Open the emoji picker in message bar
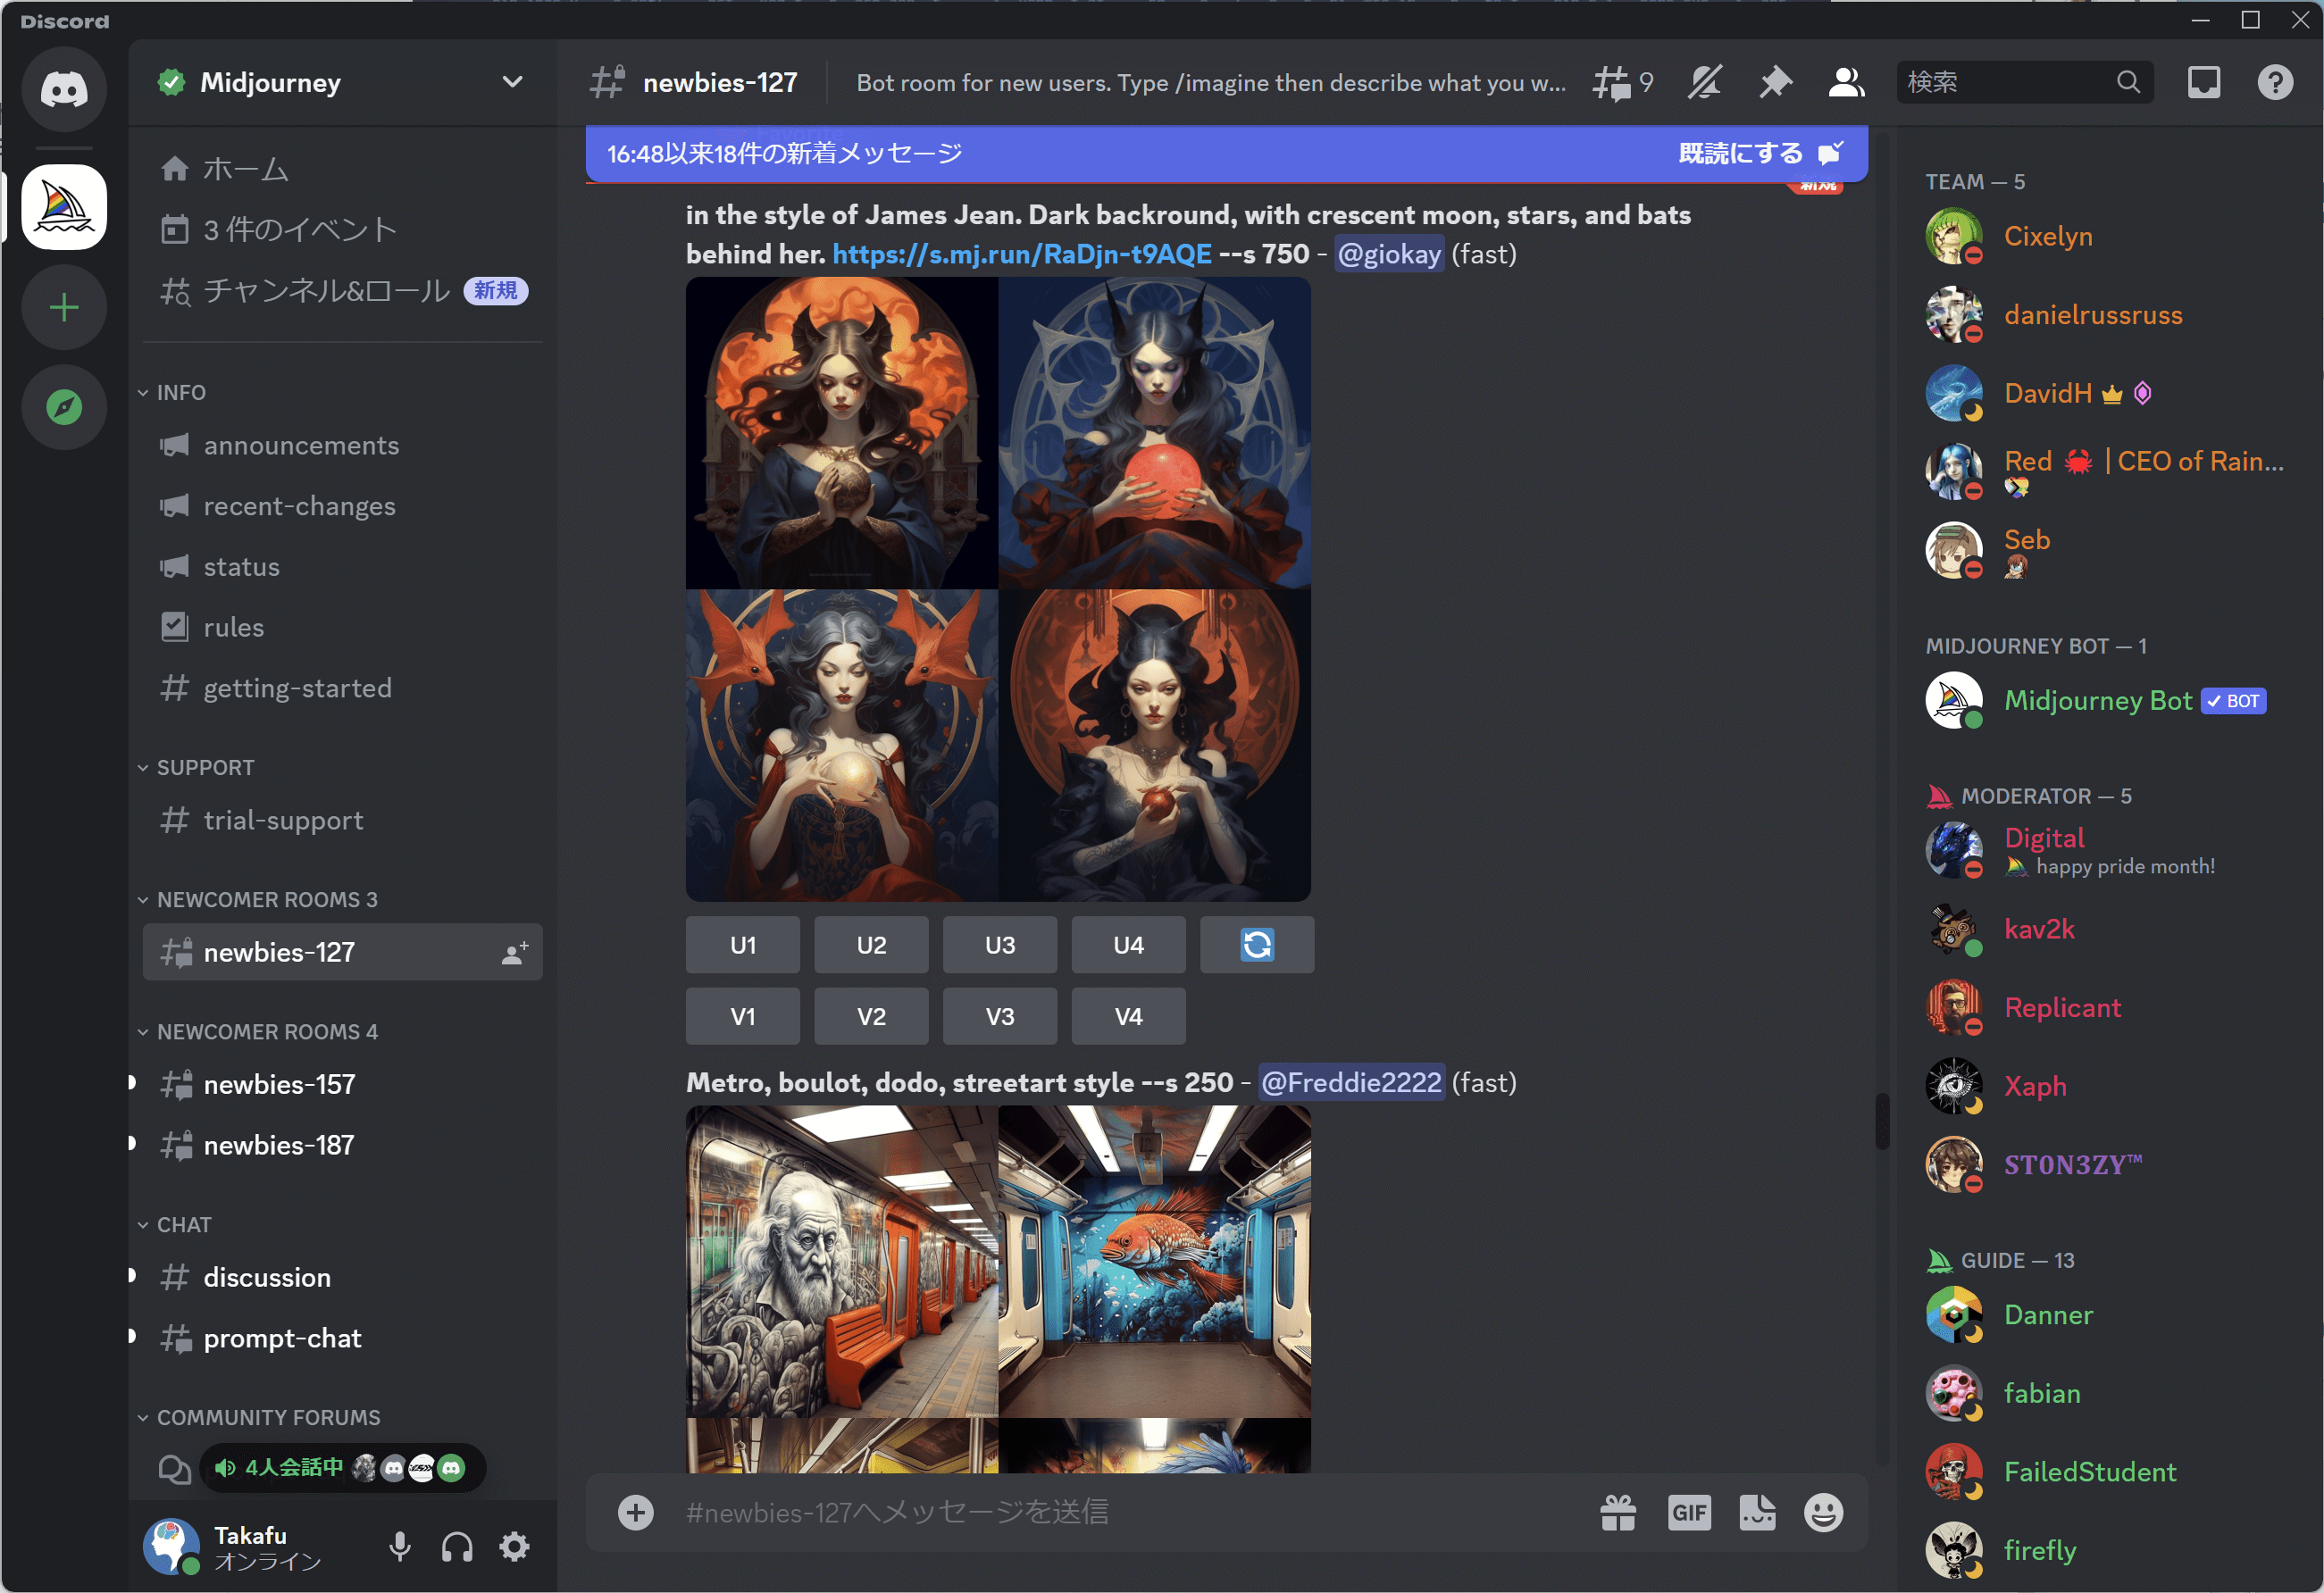Image resolution: width=2324 pixels, height=1593 pixels. [1822, 1512]
